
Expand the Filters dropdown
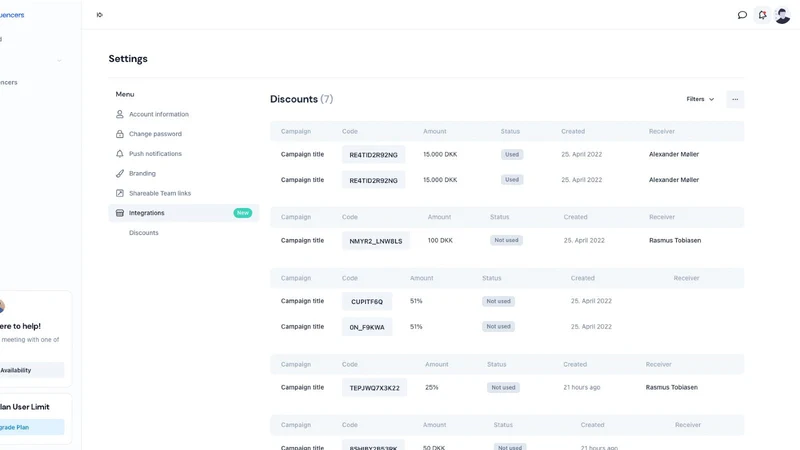click(700, 99)
